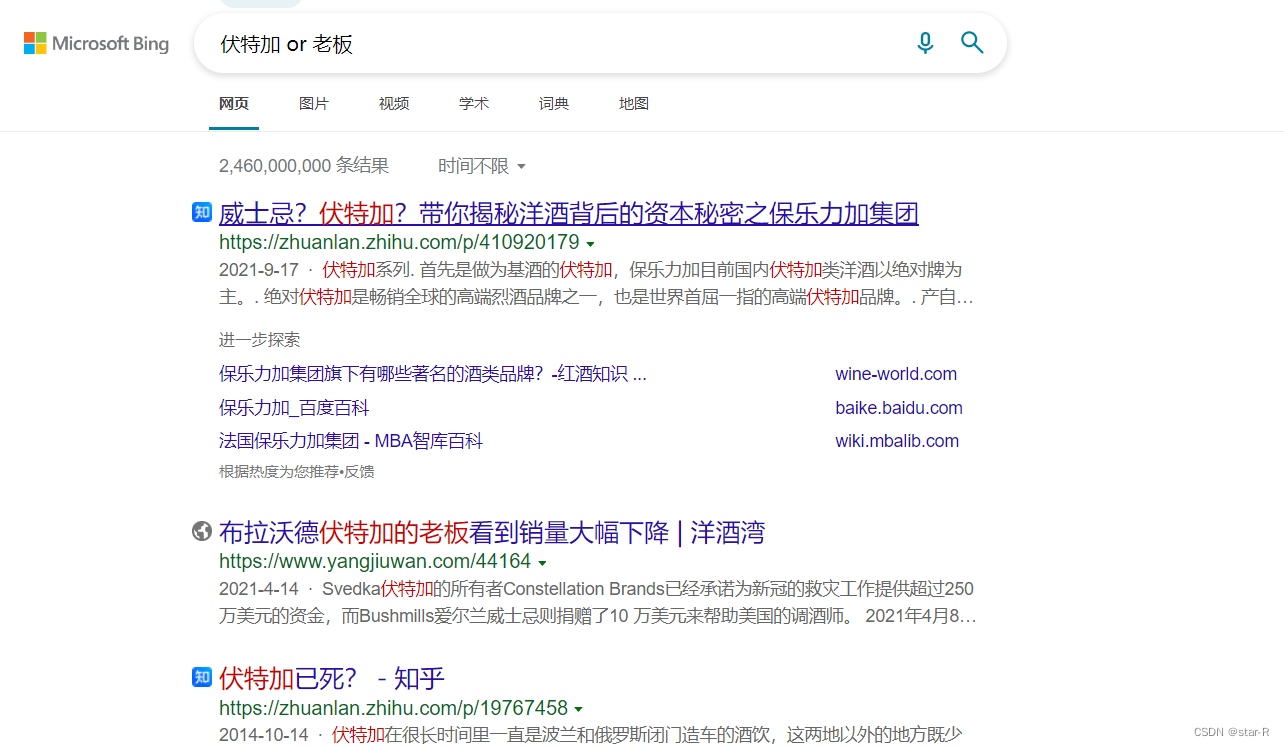Click the baike.baidu.com link
Screen dimensions: 1284x746
tap(899, 408)
